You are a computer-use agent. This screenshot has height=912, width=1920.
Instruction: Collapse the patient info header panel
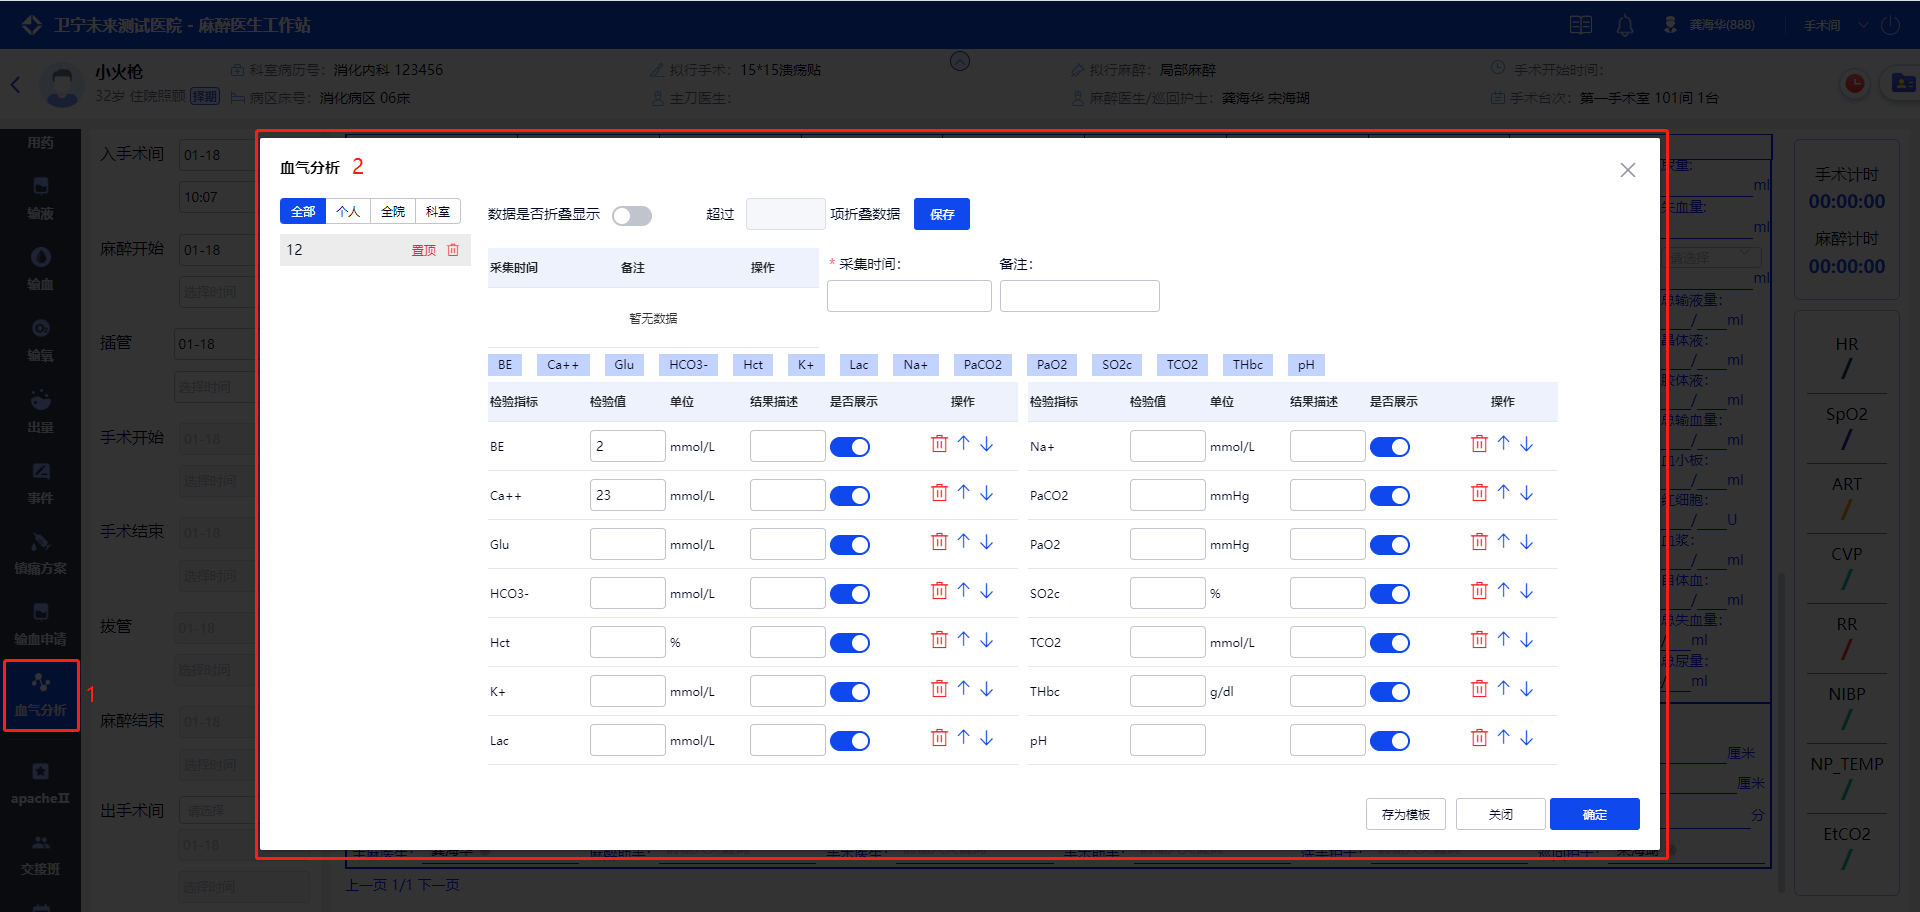960,62
